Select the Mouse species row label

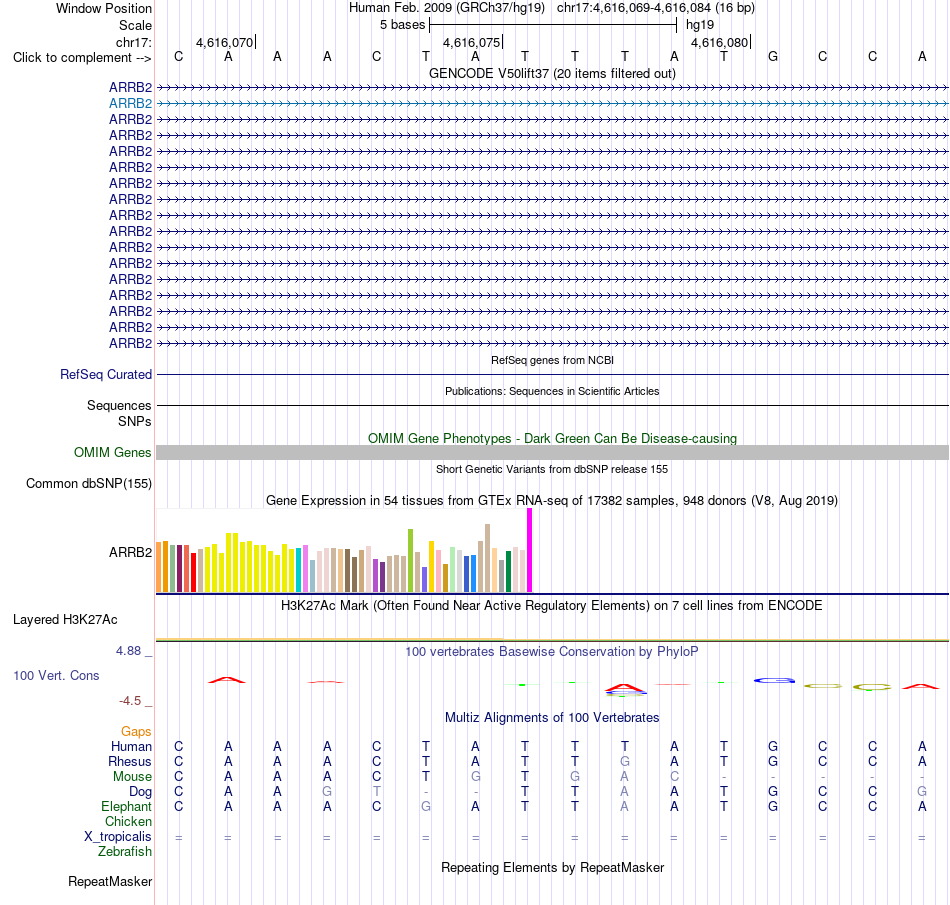coord(132,777)
